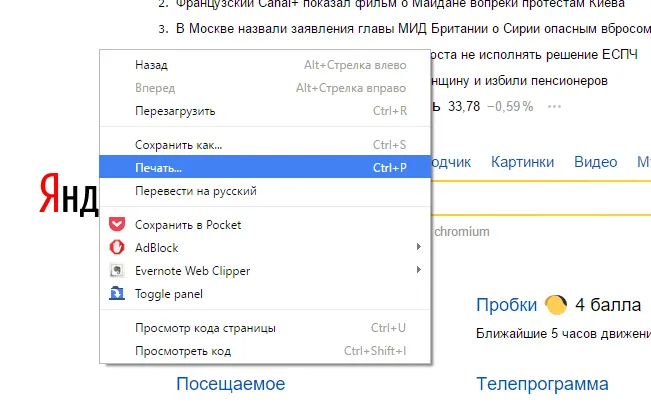The image size is (651, 403).
Task: Open the Пробки traffic link
Action: pyautogui.click(x=507, y=305)
